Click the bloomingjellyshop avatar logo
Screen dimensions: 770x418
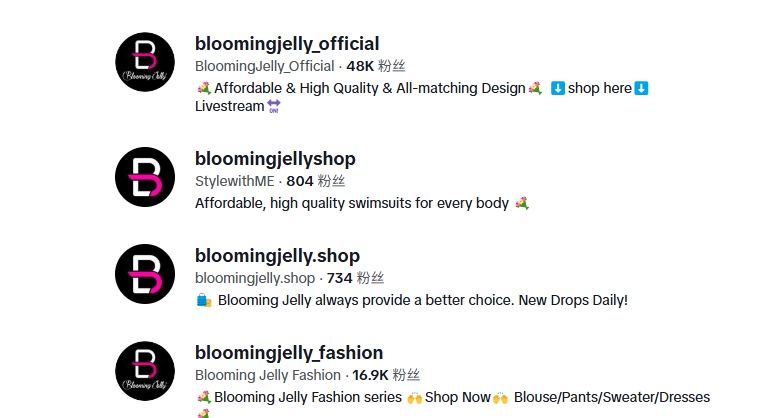pos(145,177)
